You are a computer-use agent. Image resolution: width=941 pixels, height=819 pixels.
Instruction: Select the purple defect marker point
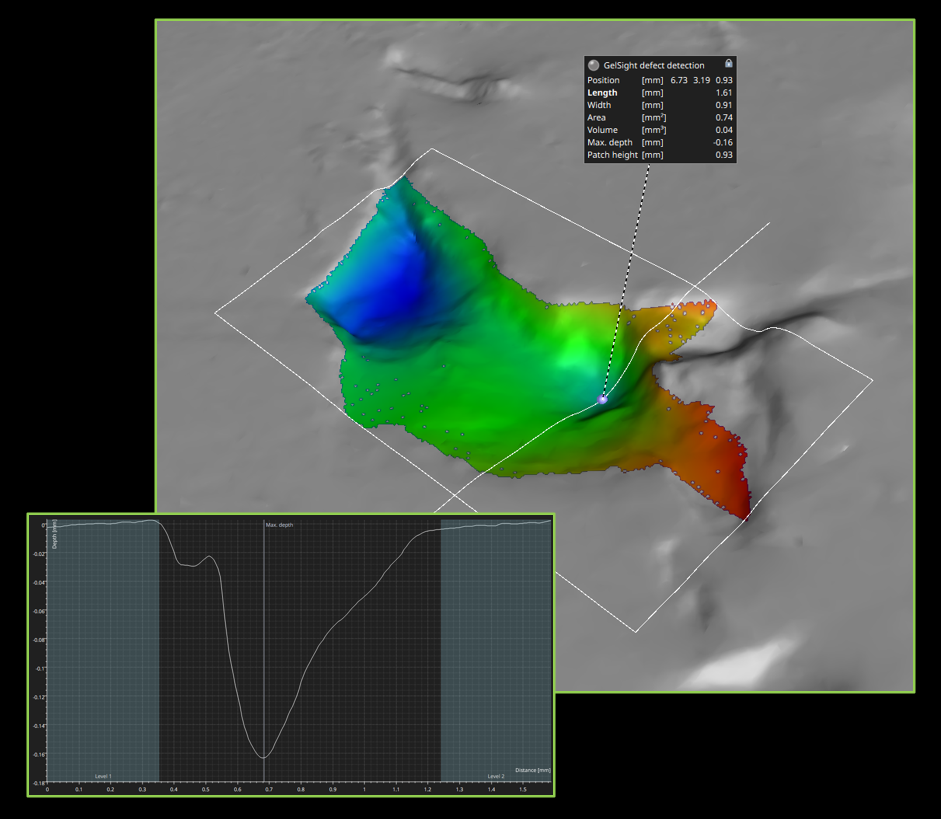pyautogui.click(x=603, y=399)
